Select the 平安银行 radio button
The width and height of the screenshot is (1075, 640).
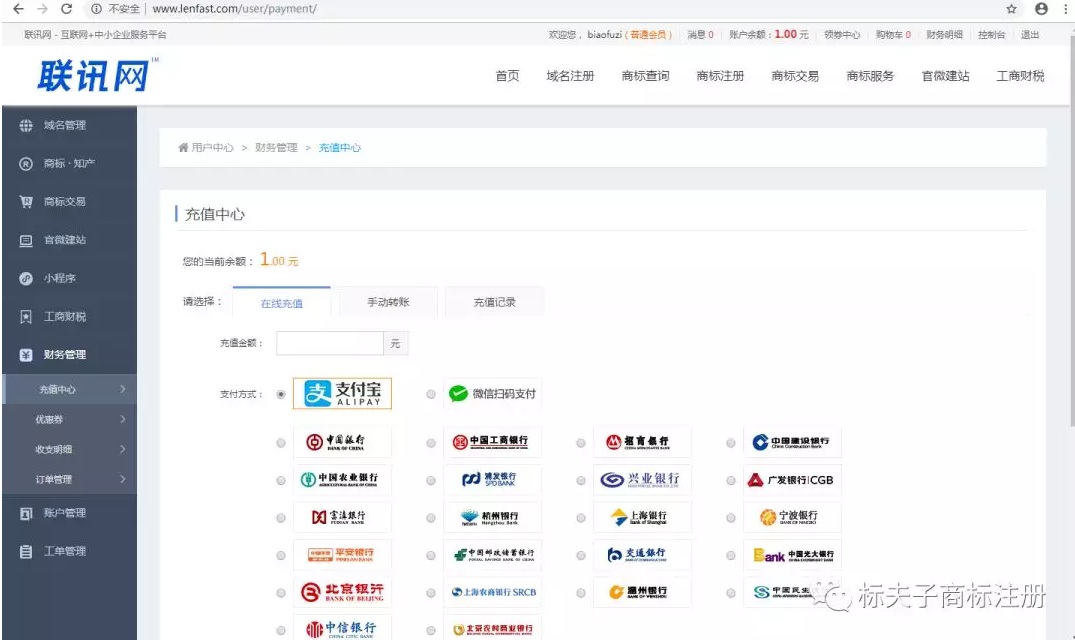coord(281,555)
